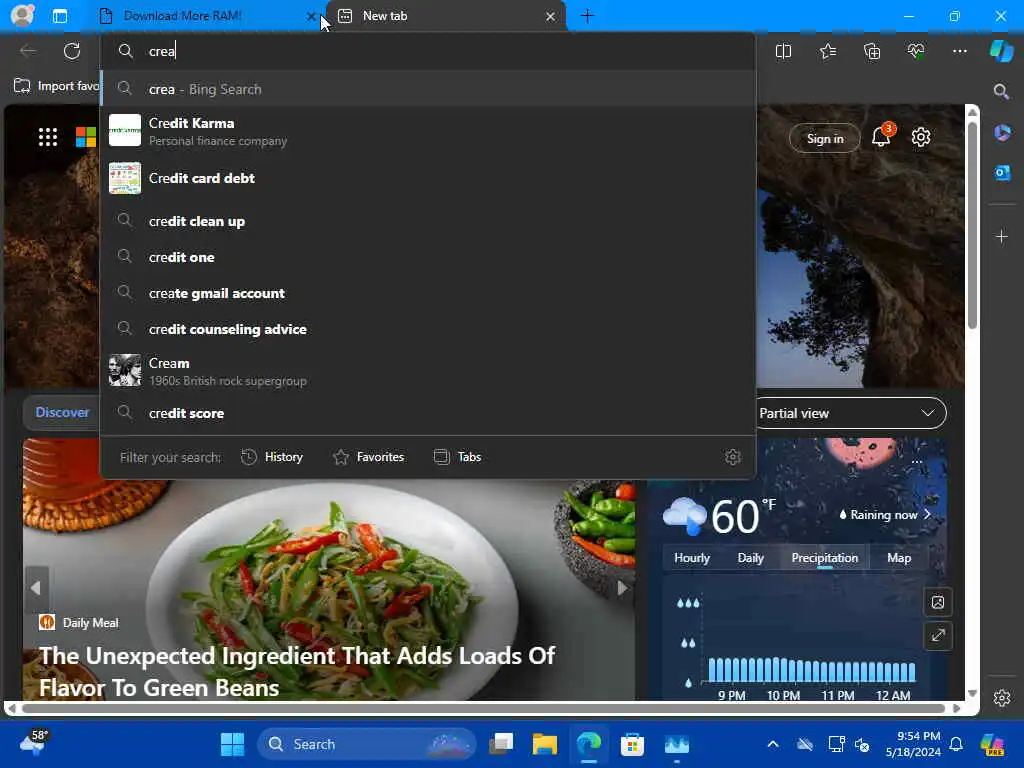This screenshot has width=1024, height=768.
Task: Open Task View on taskbar
Action: coord(502,744)
